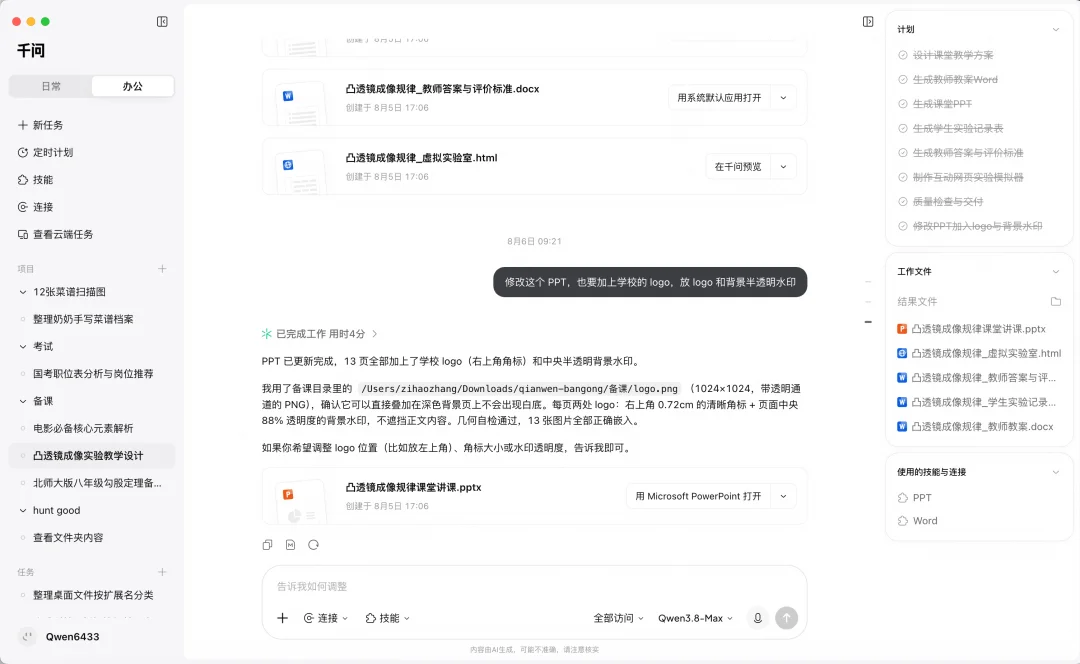
Task: Open 新任务 in the sidebar
Action: 92,125
